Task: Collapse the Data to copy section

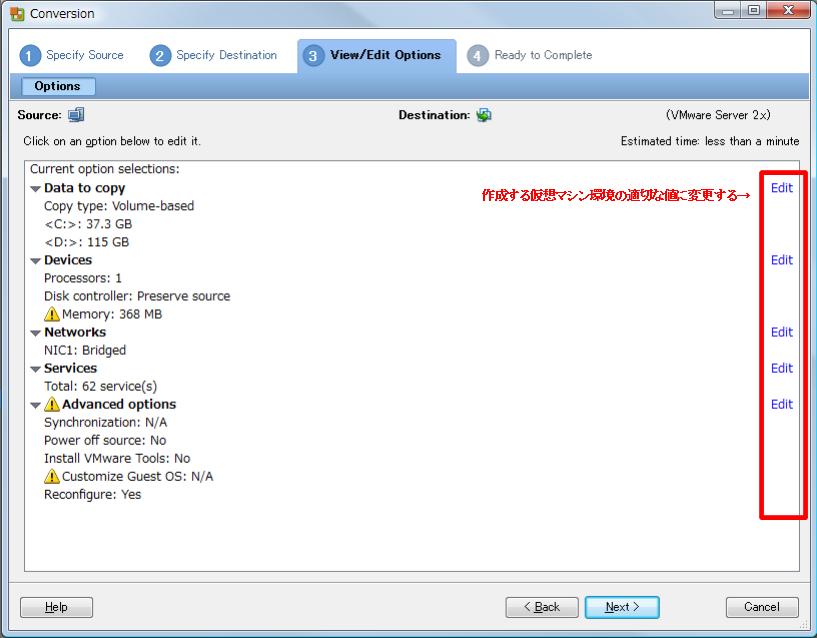Action: point(35,189)
